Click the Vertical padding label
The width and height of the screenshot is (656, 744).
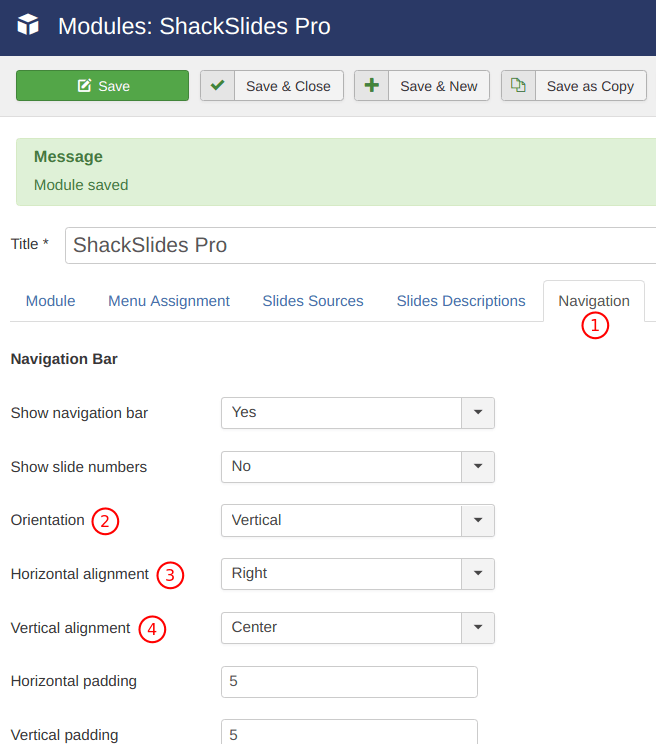tap(65, 735)
